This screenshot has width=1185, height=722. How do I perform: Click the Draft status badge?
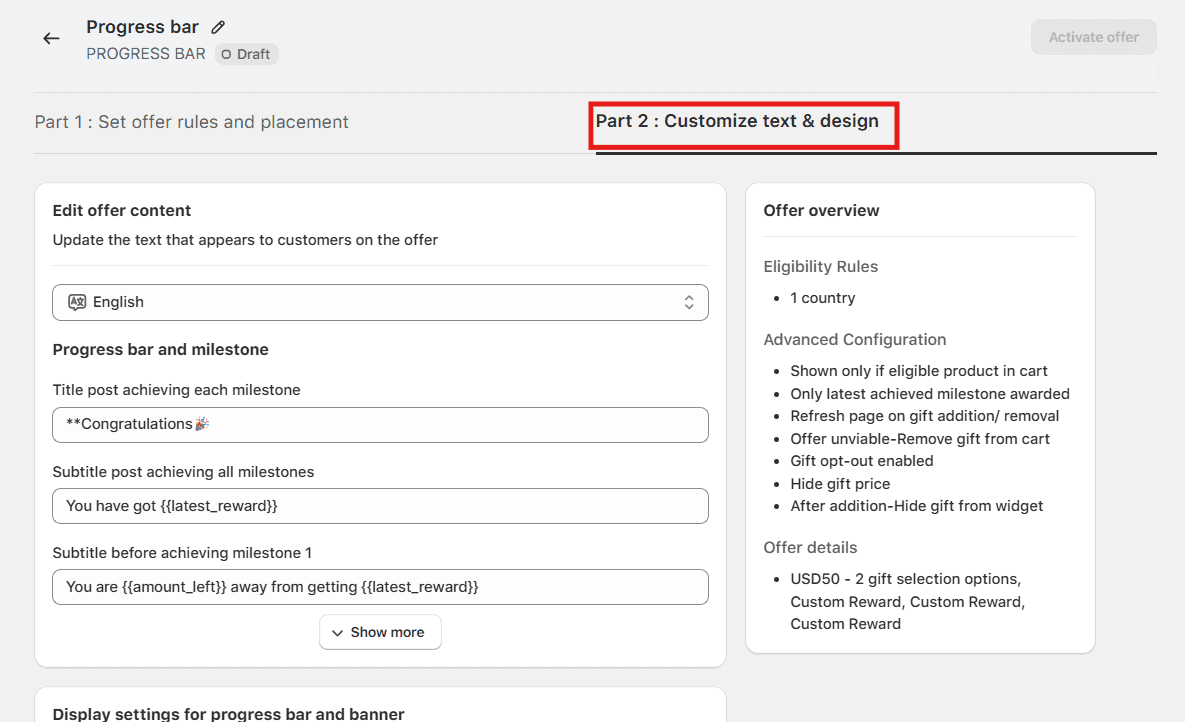coord(246,54)
